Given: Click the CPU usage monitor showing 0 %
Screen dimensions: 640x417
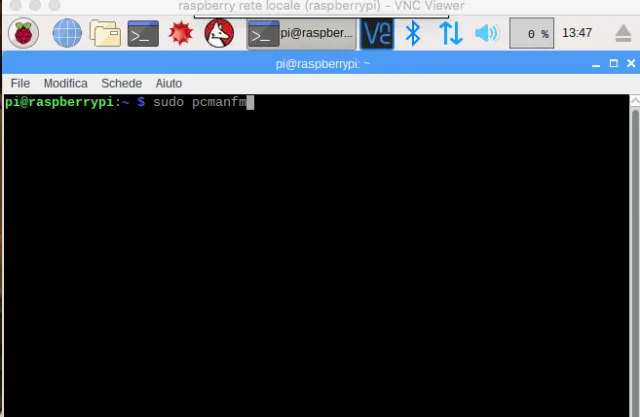Looking at the screenshot, I should [531, 33].
